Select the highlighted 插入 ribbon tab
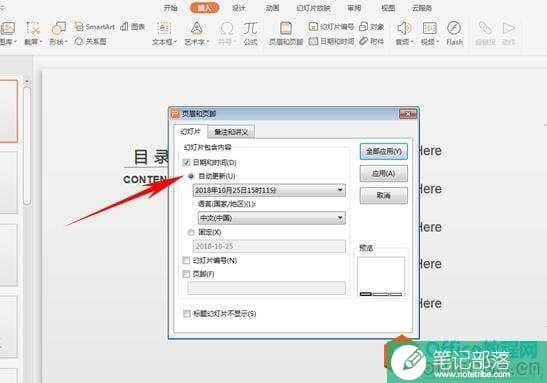The image size is (547, 383). pos(204,8)
